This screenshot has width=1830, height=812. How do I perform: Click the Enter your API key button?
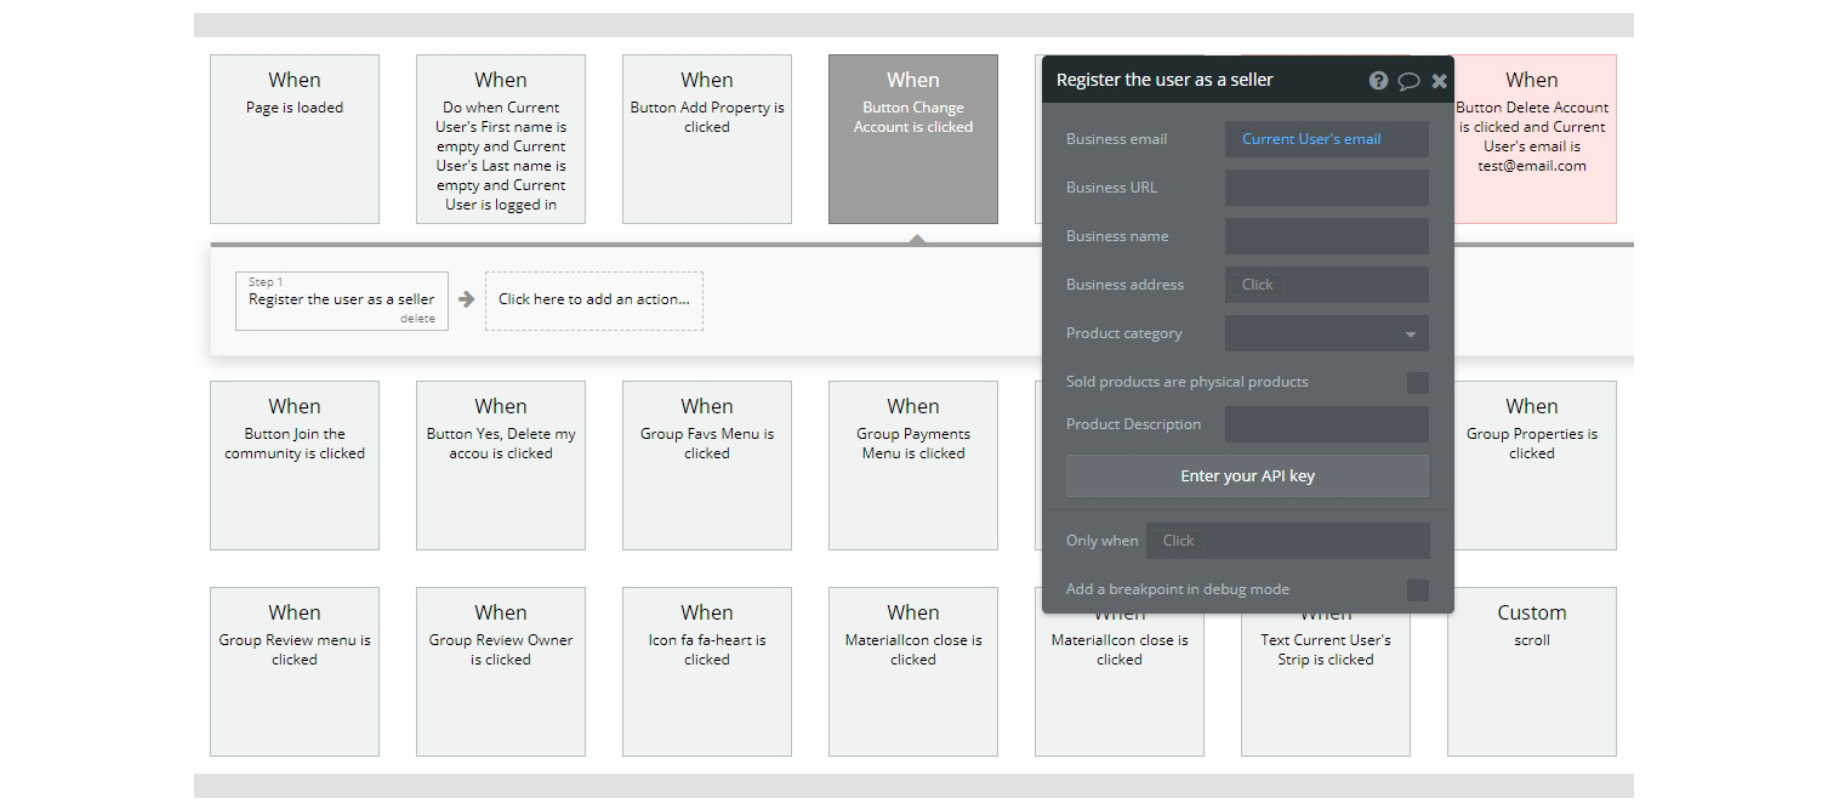[x=1247, y=476]
